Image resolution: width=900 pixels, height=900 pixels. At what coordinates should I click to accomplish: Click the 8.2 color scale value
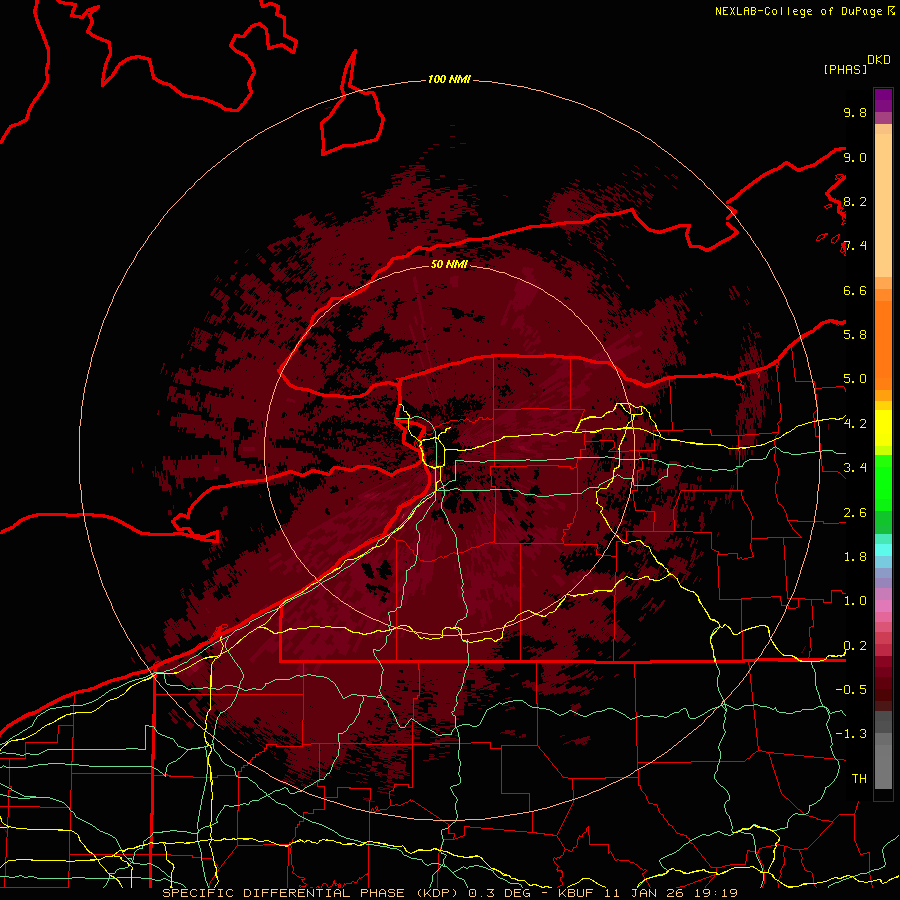[x=855, y=201]
